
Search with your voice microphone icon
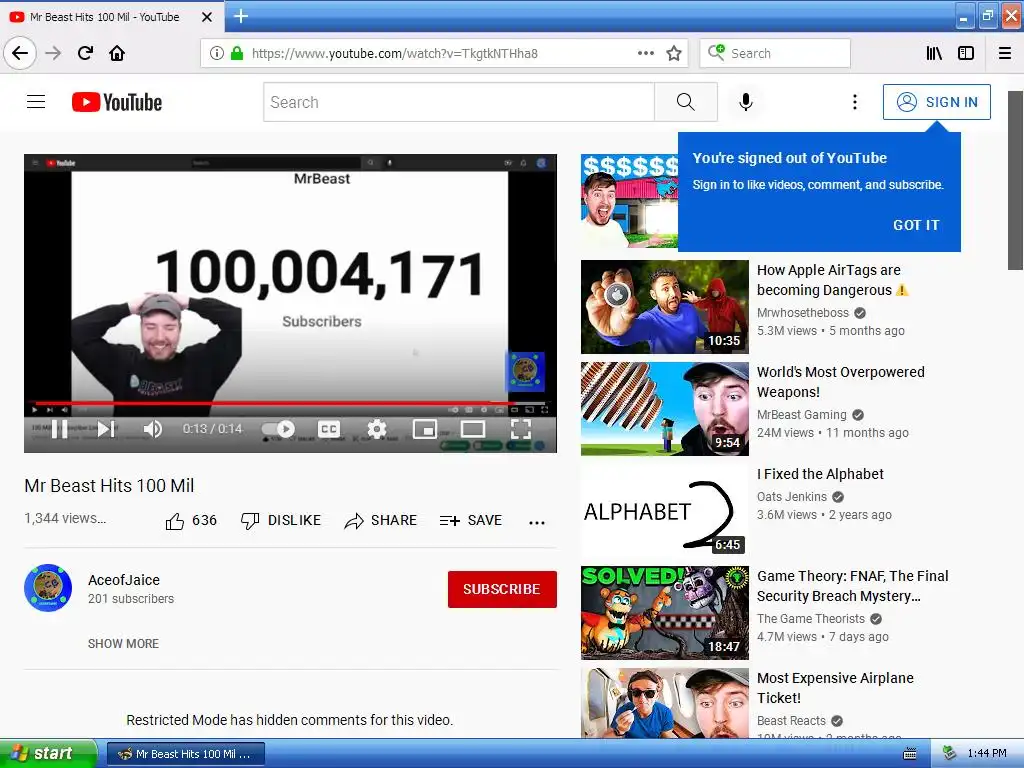746,102
